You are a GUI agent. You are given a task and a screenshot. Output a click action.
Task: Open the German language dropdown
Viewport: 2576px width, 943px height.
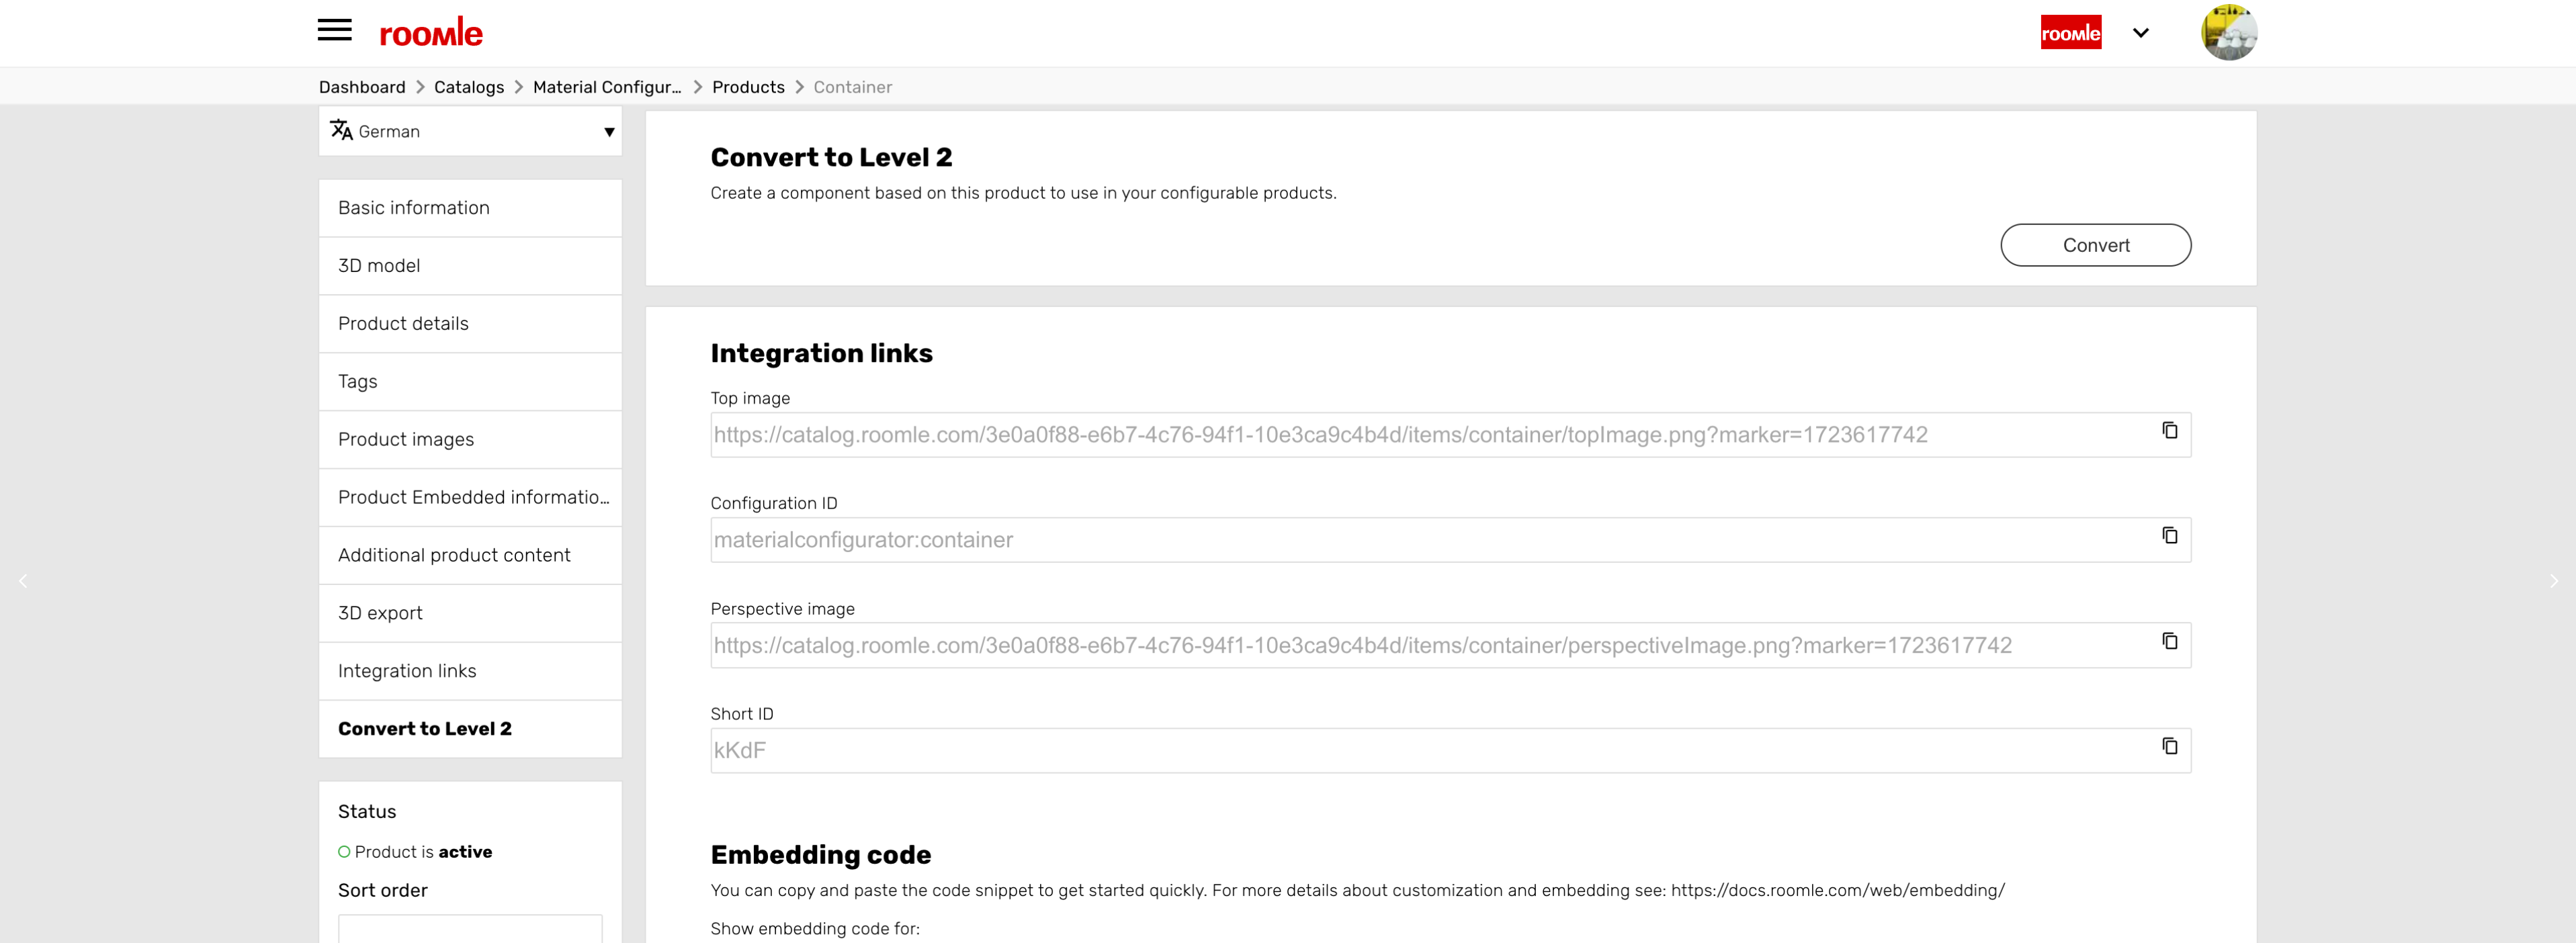[x=470, y=132]
